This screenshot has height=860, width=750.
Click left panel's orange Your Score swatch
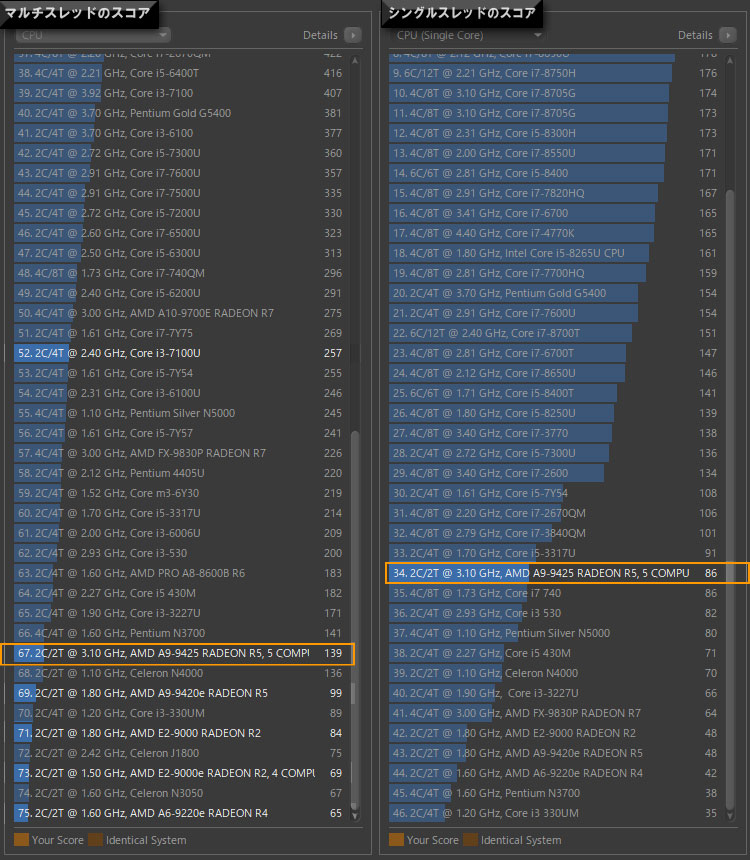pyautogui.click(x=21, y=840)
